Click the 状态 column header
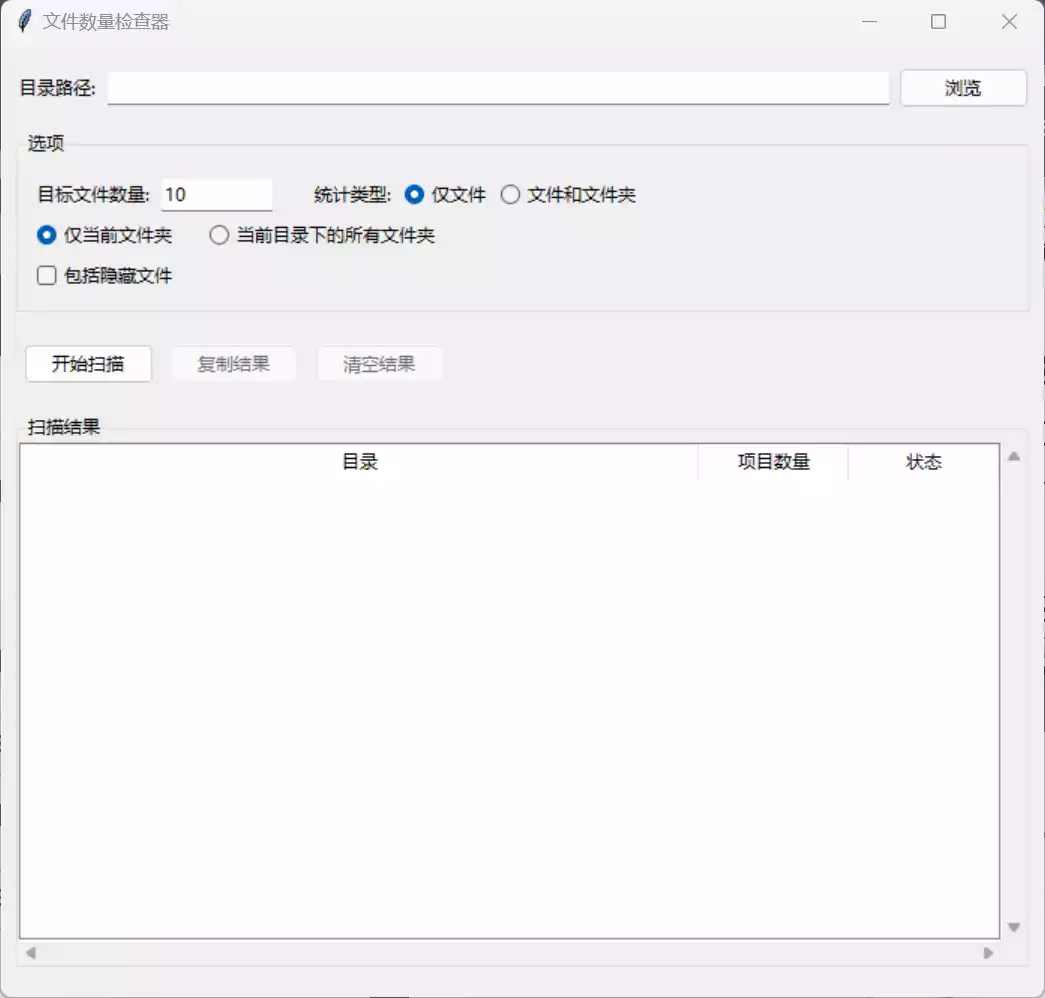The width and height of the screenshot is (1045, 998). pos(922,461)
